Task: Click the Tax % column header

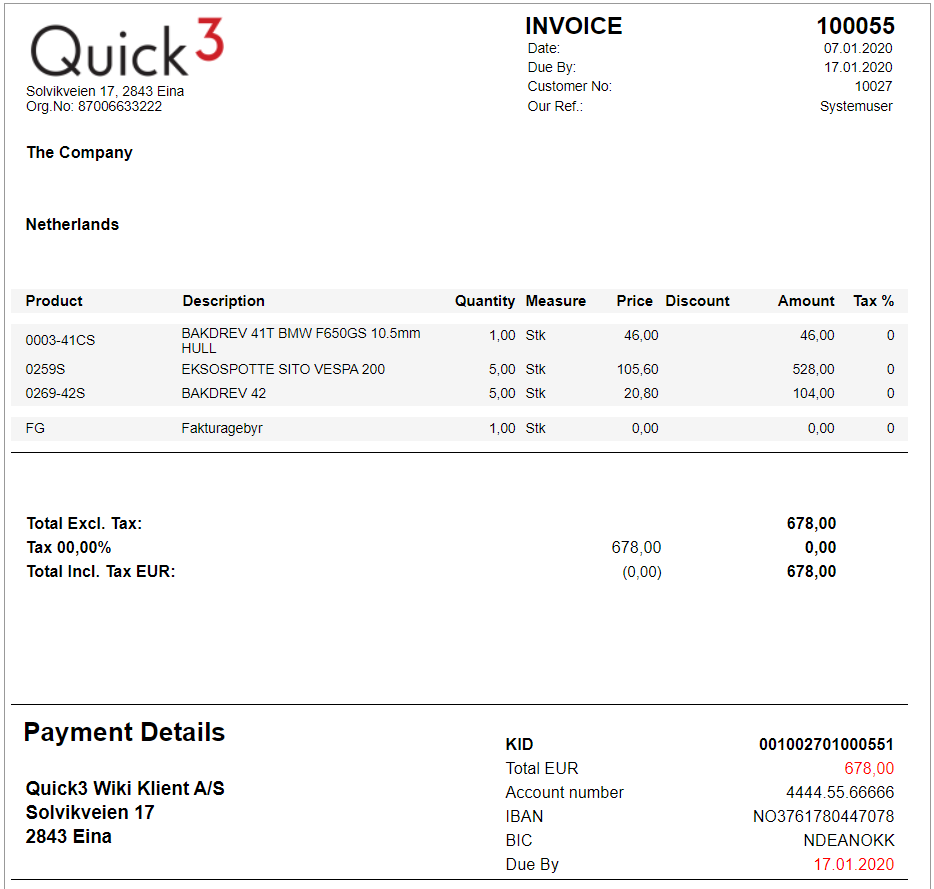Action: pos(873,301)
